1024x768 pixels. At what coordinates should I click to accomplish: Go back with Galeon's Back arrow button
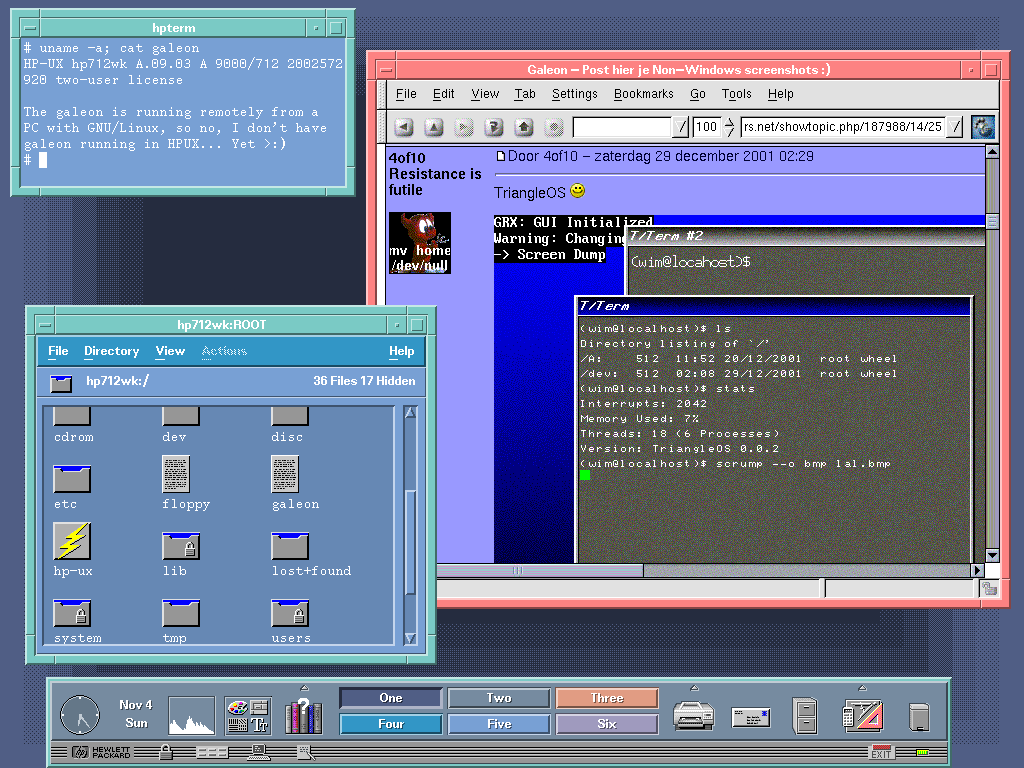pyautogui.click(x=404, y=127)
